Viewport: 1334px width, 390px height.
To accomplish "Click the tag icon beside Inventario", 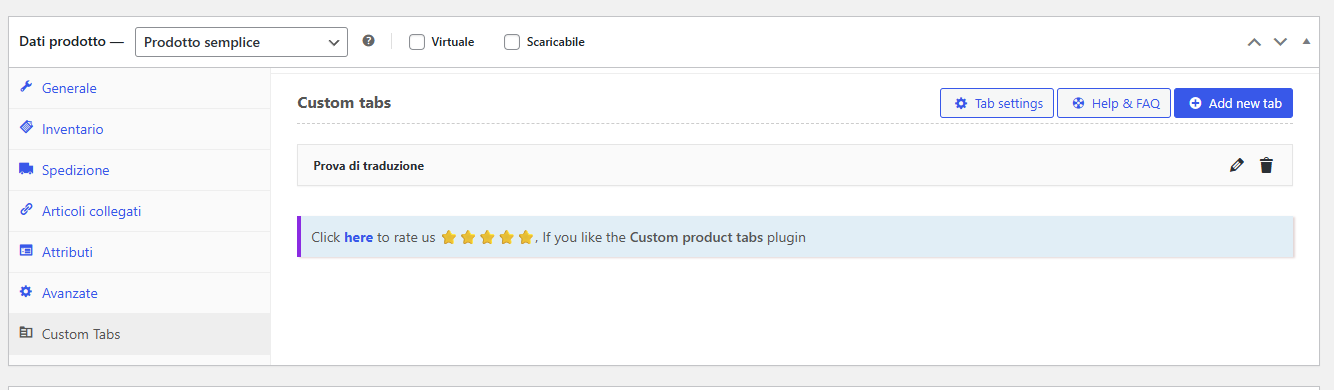I will (26, 128).
